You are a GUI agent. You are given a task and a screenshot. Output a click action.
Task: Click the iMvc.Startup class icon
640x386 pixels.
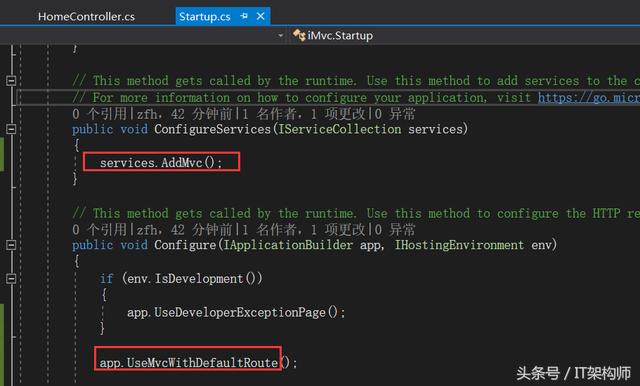(x=299, y=35)
